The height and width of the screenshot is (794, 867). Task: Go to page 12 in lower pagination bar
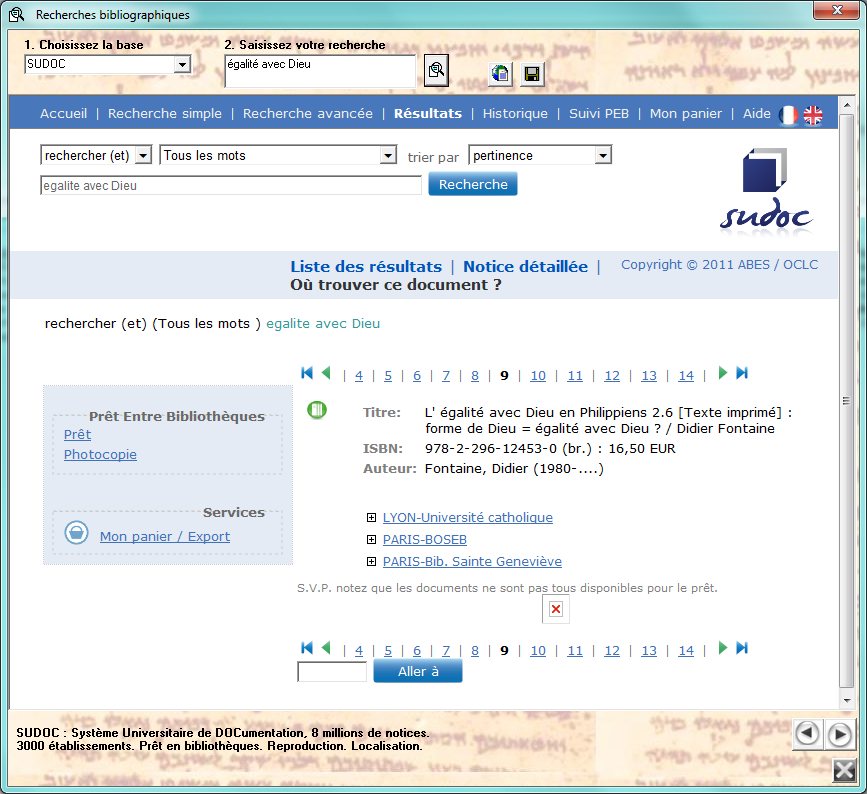[x=612, y=651]
